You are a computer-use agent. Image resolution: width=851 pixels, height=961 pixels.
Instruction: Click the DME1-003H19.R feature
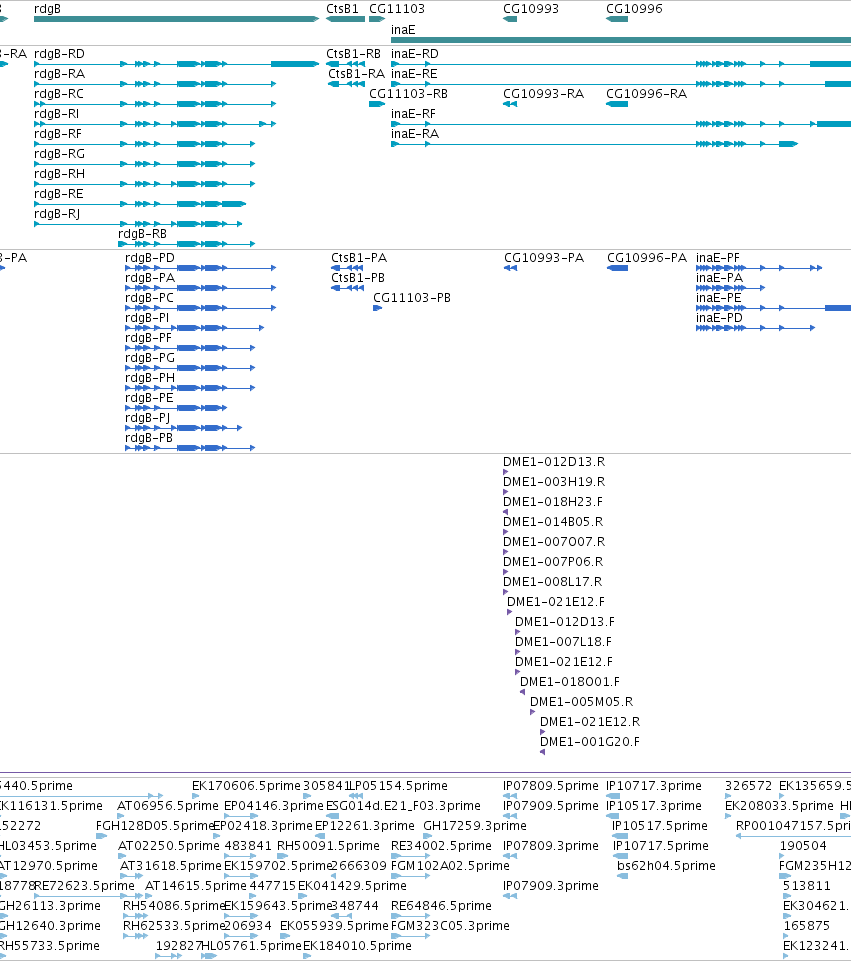click(554, 482)
